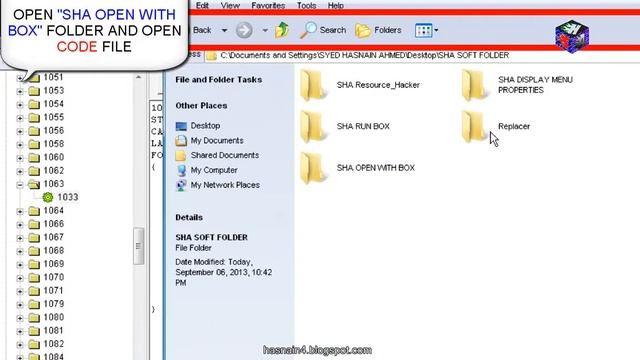Click the My Computer icon

pos(181,170)
